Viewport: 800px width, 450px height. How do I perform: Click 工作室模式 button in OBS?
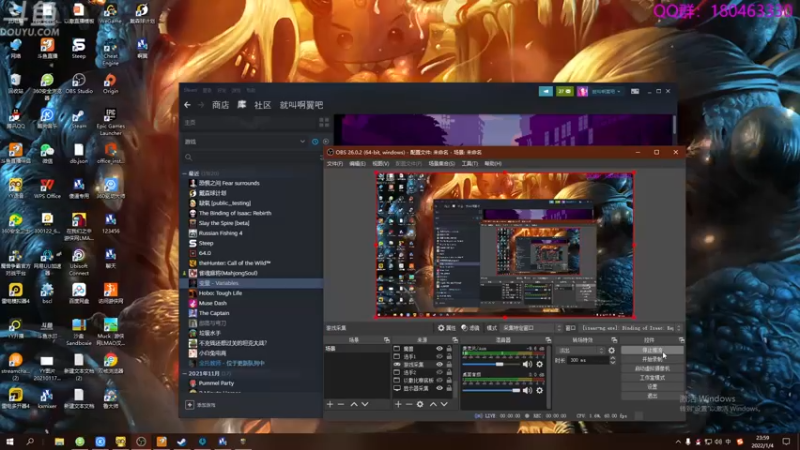click(x=652, y=378)
